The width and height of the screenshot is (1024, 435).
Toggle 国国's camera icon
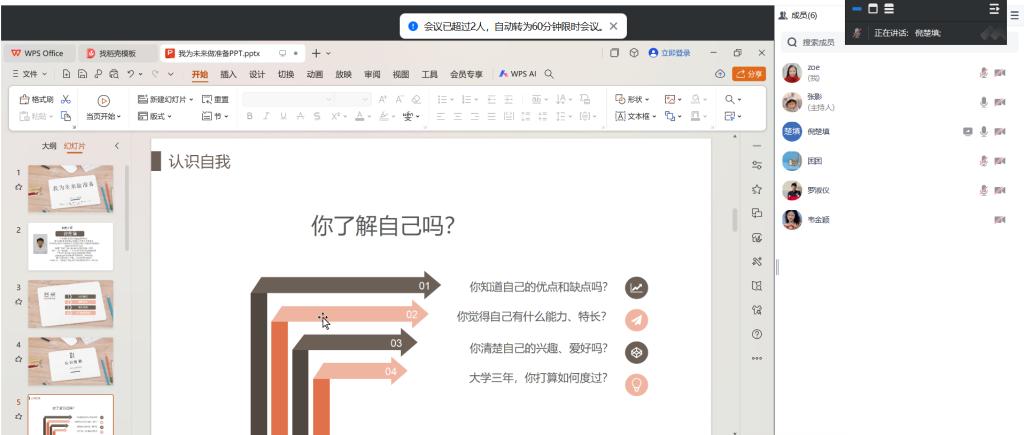(x=1000, y=161)
